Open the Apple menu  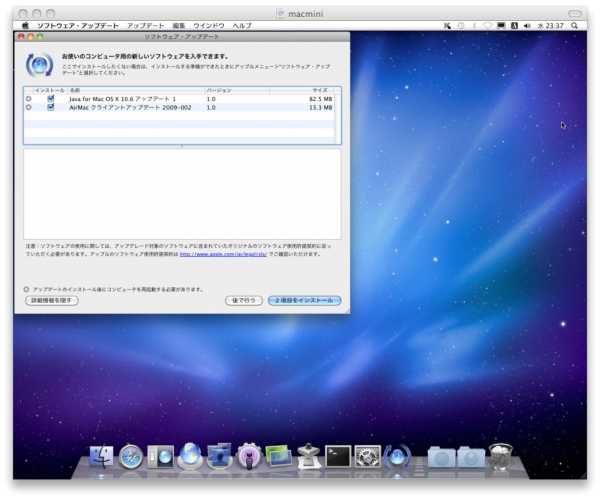25,26
